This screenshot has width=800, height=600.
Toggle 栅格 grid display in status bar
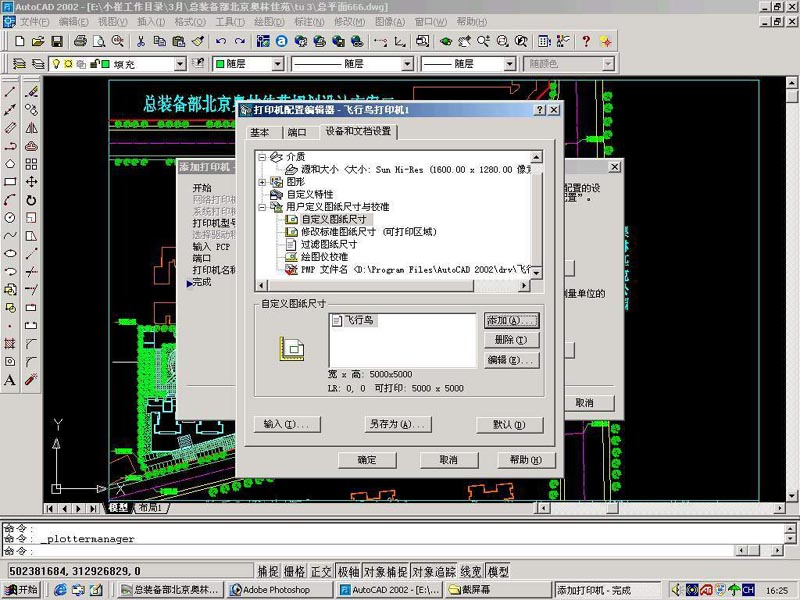pos(294,571)
